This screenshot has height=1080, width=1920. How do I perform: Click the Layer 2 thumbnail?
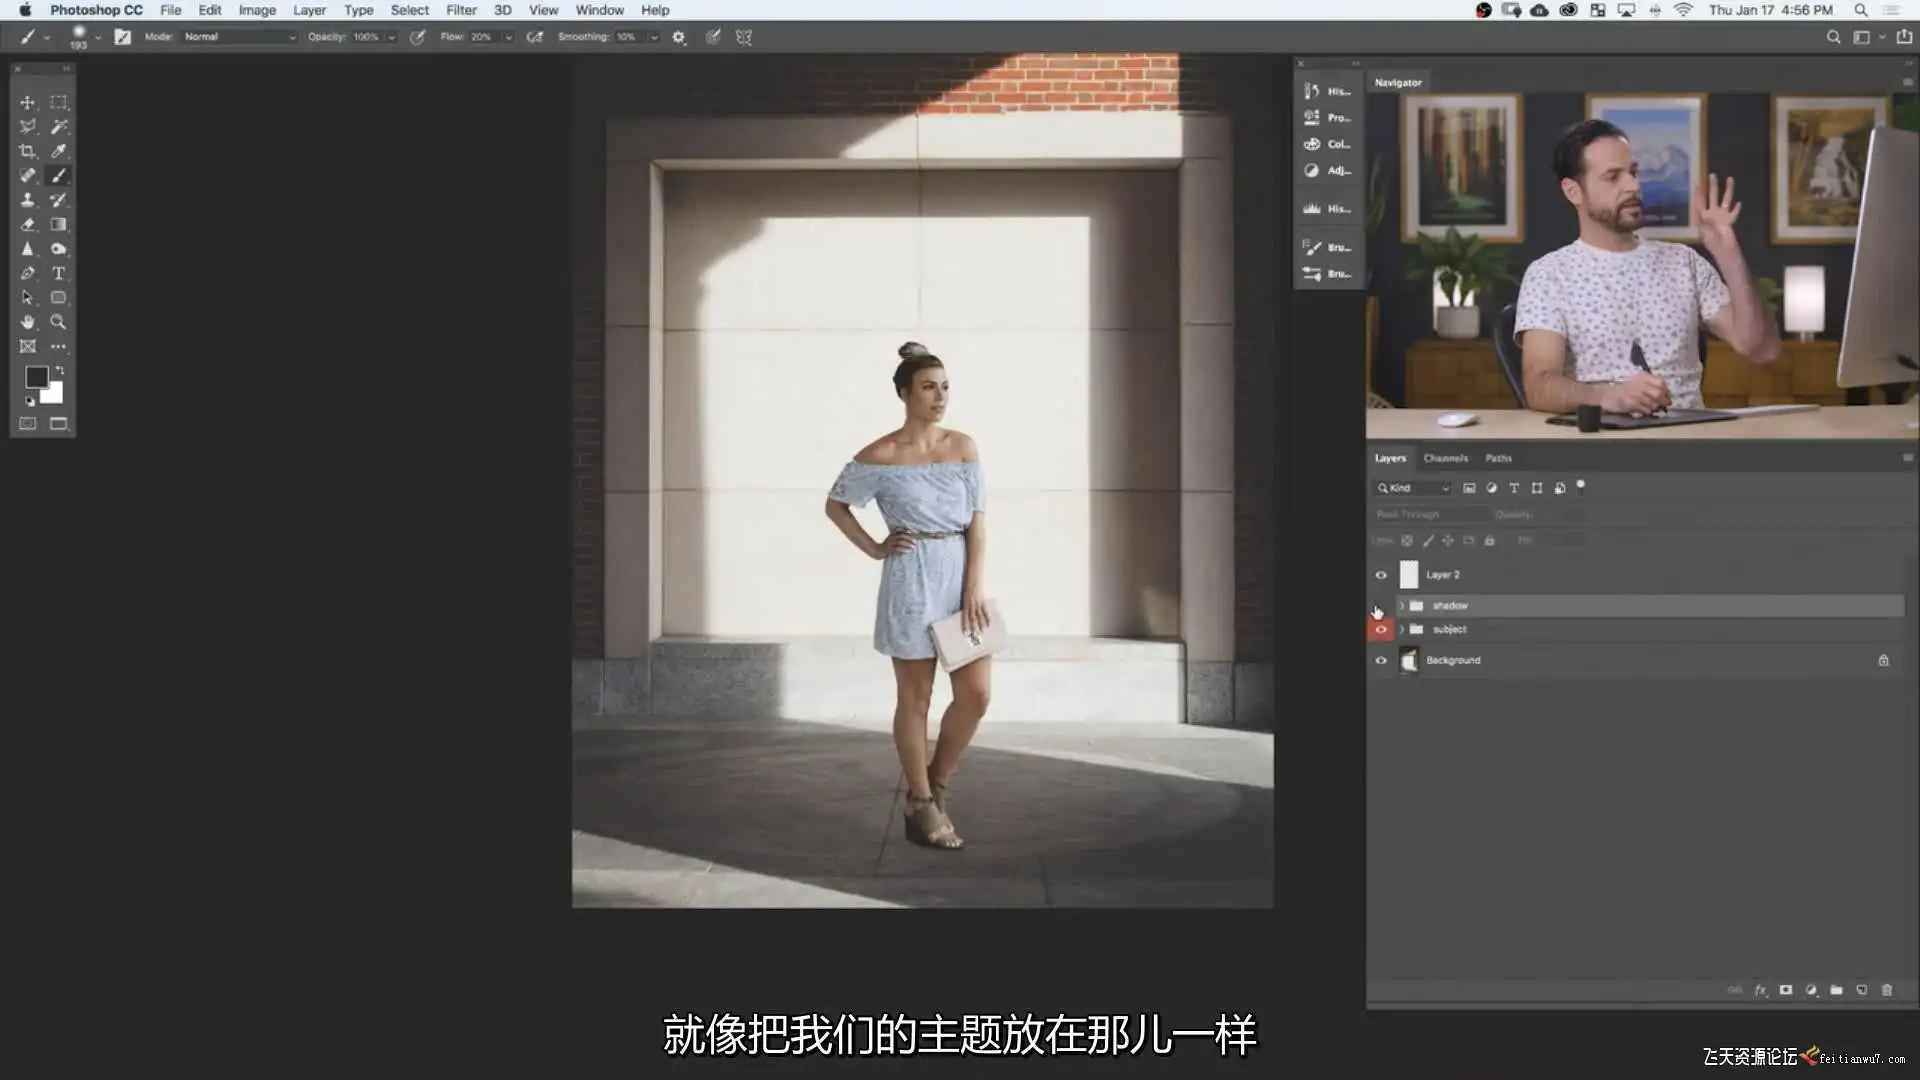[x=1408, y=575]
